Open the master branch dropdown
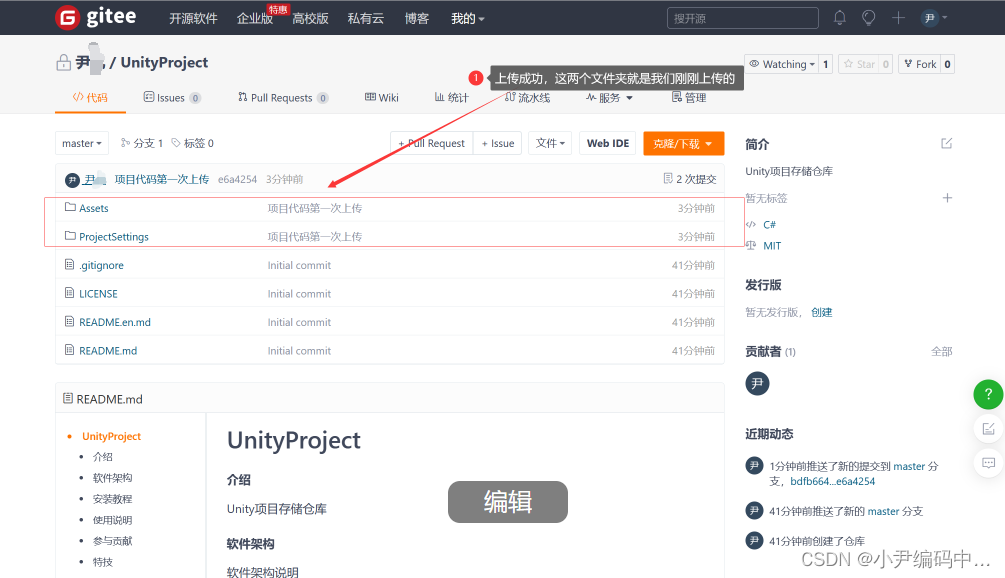Screen dimensions: 1005x578 coord(81,143)
